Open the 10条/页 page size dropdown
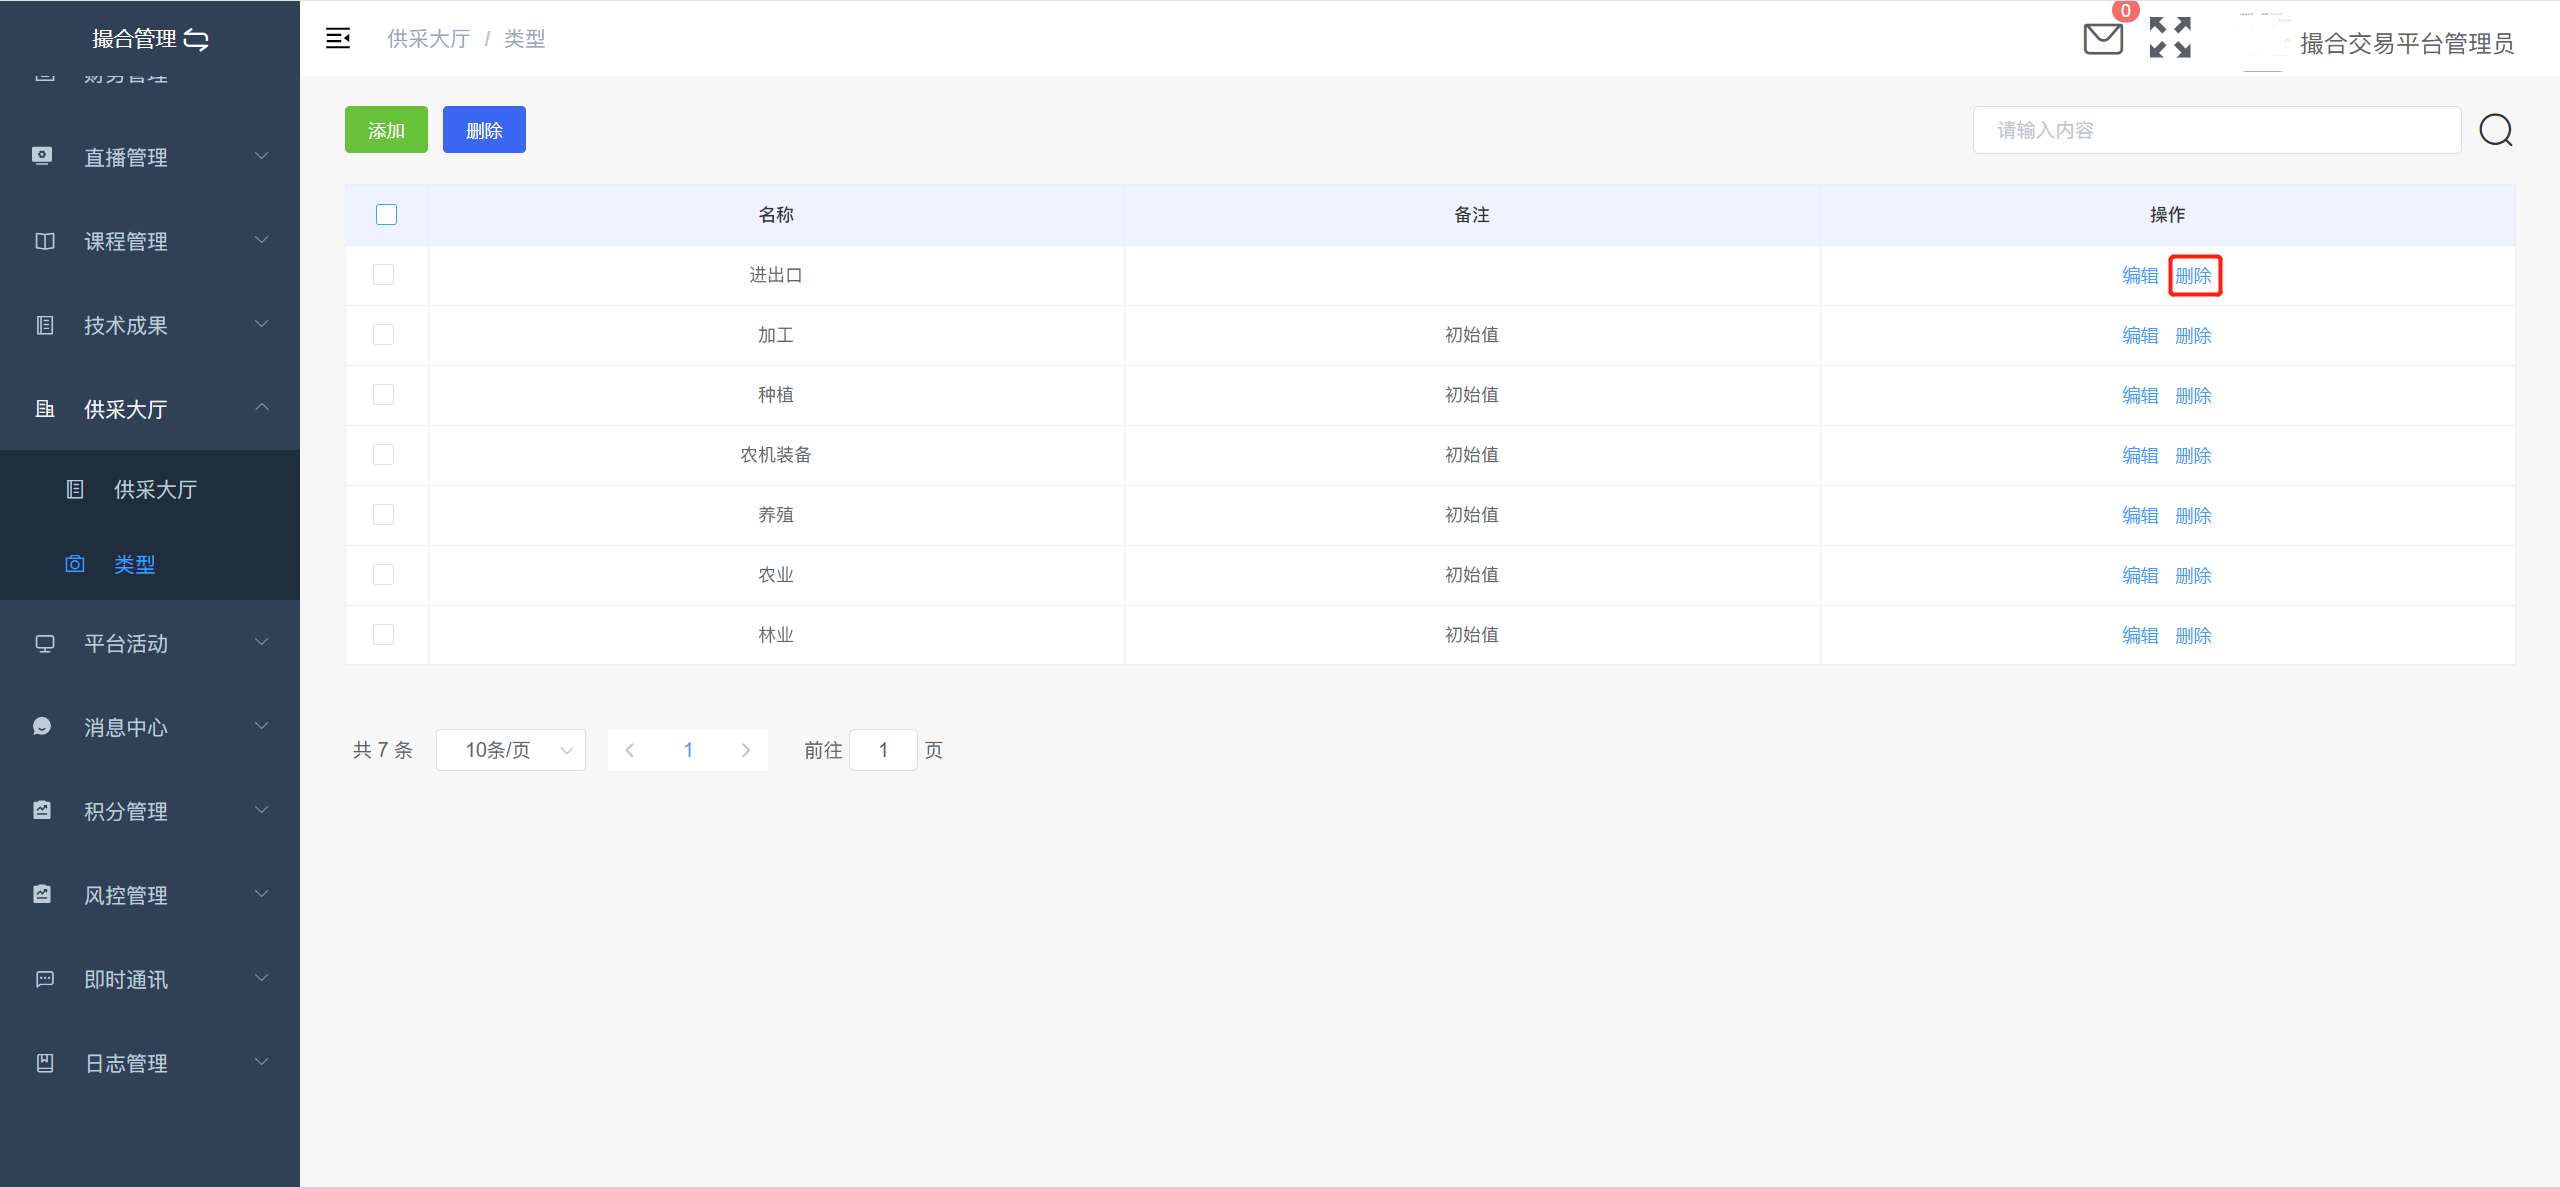The width and height of the screenshot is (2560, 1187). click(510, 750)
